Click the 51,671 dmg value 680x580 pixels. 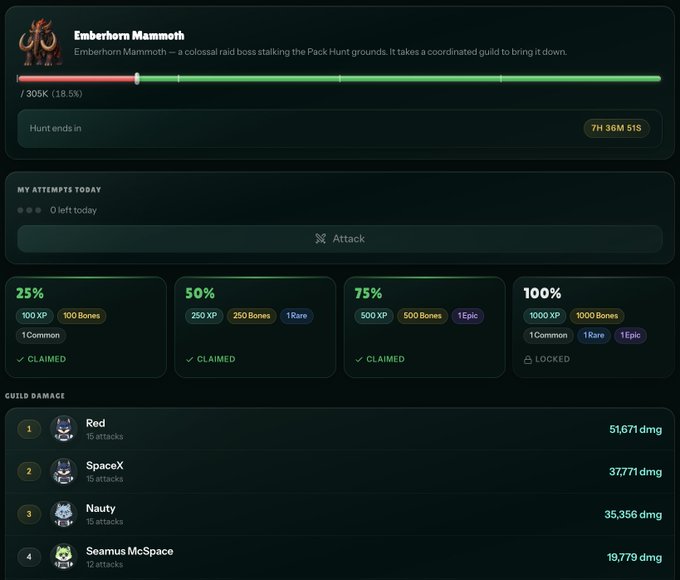635,429
